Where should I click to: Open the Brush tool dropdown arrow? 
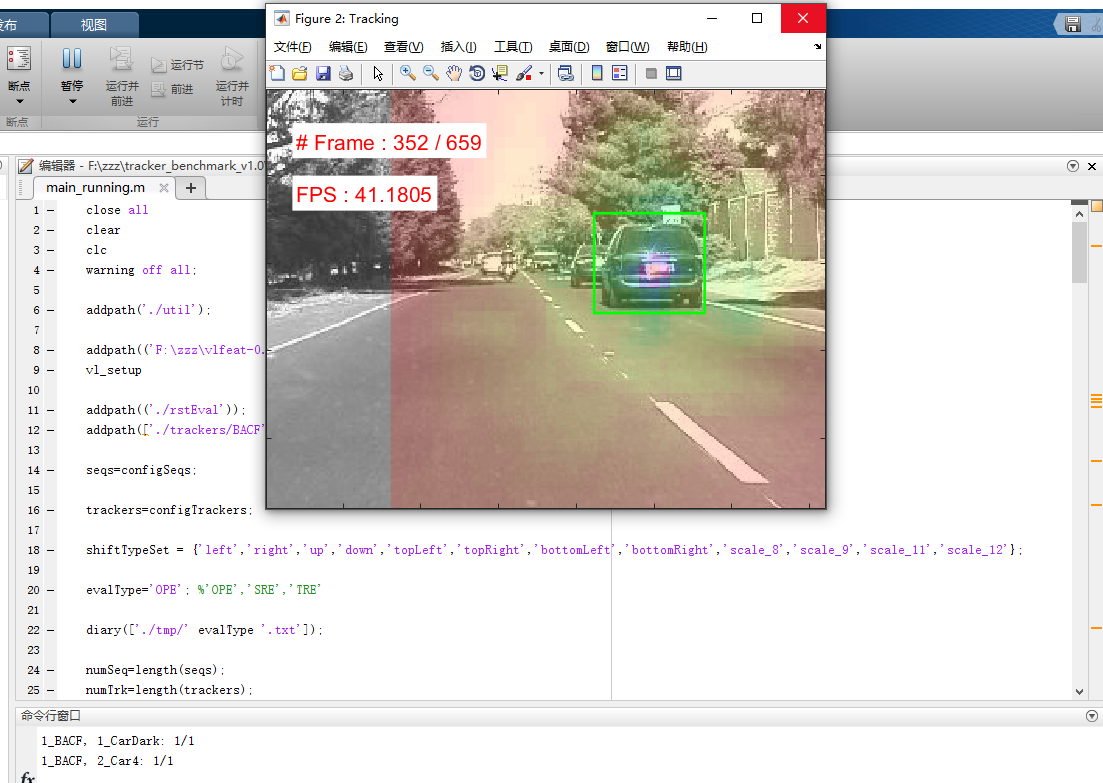(x=542, y=73)
